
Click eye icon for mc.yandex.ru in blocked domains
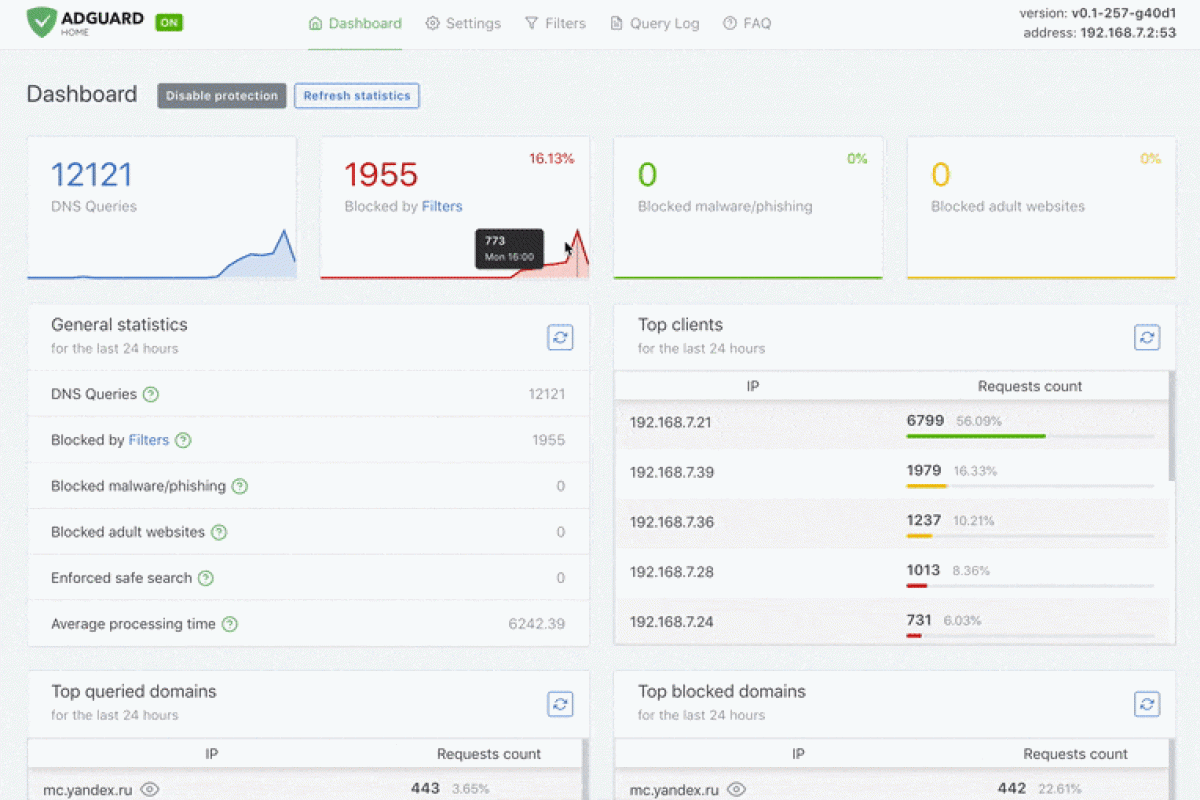click(737, 789)
